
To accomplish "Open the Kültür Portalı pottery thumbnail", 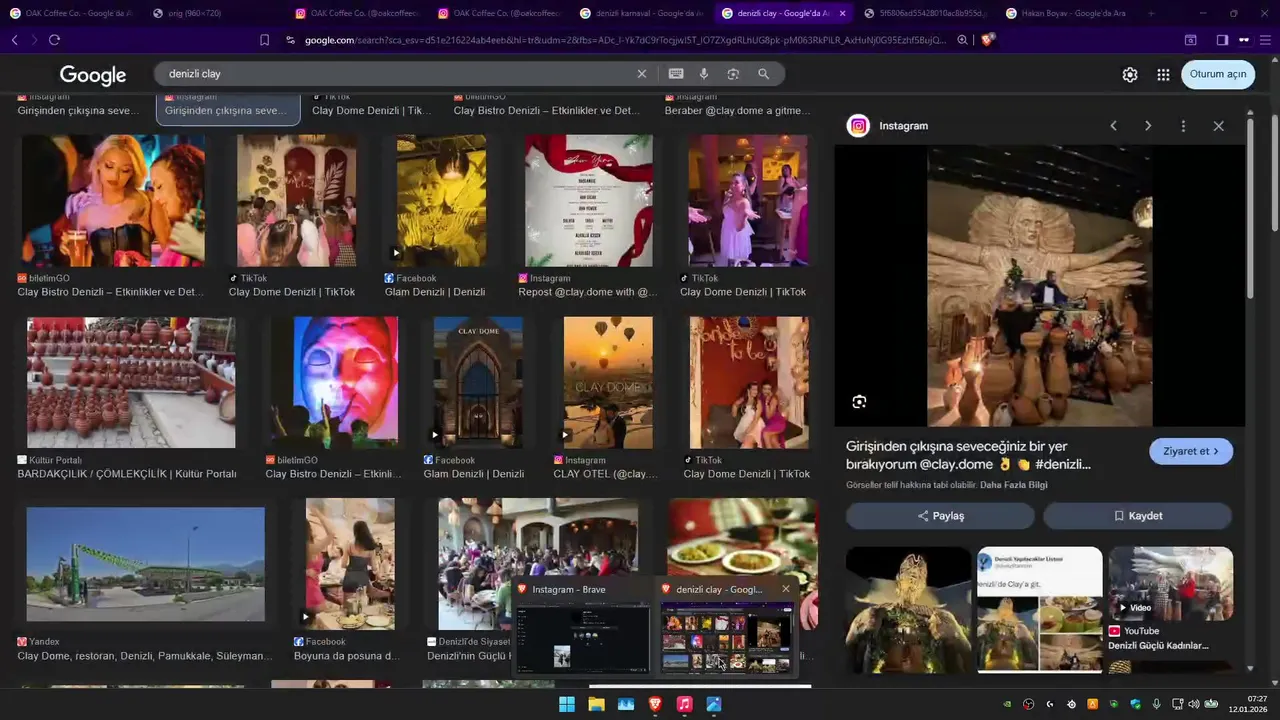I will (131, 383).
